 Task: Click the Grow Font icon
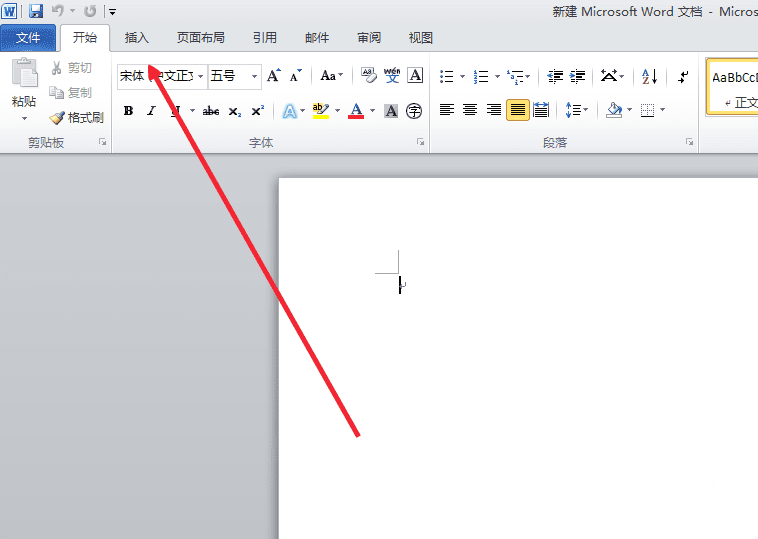pos(274,76)
